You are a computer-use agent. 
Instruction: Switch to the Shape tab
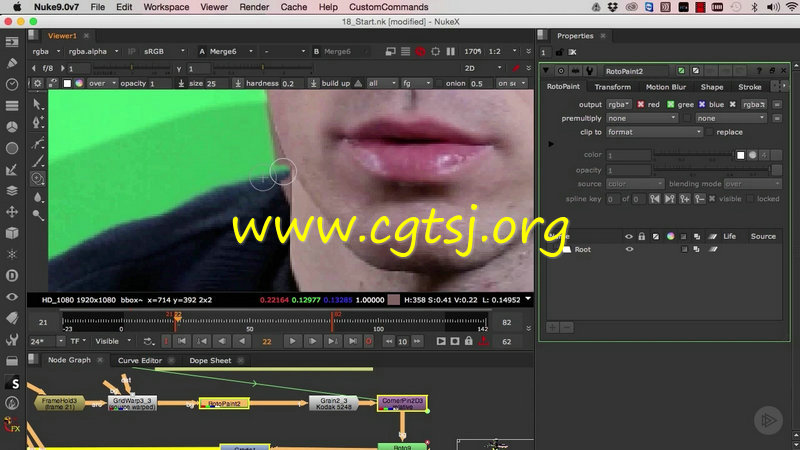click(x=712, y=87)
